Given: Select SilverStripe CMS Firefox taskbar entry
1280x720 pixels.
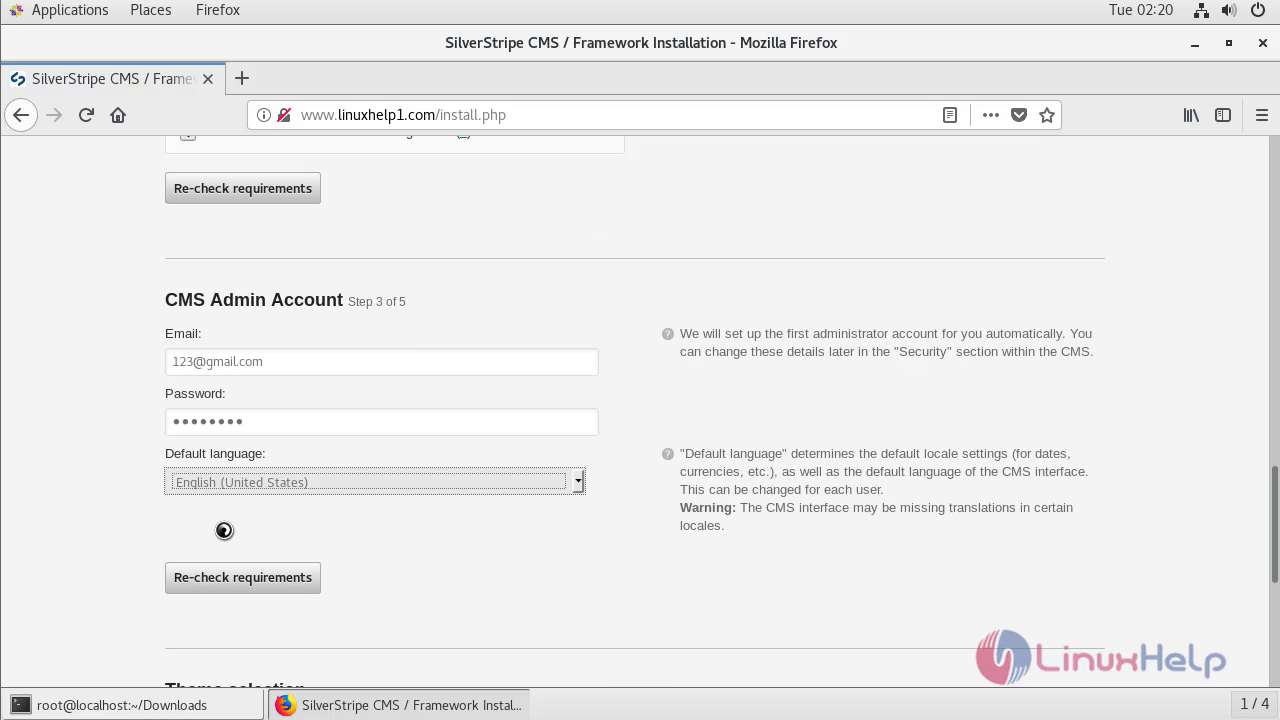Looking at the screenshot, I should coord(398,705).
